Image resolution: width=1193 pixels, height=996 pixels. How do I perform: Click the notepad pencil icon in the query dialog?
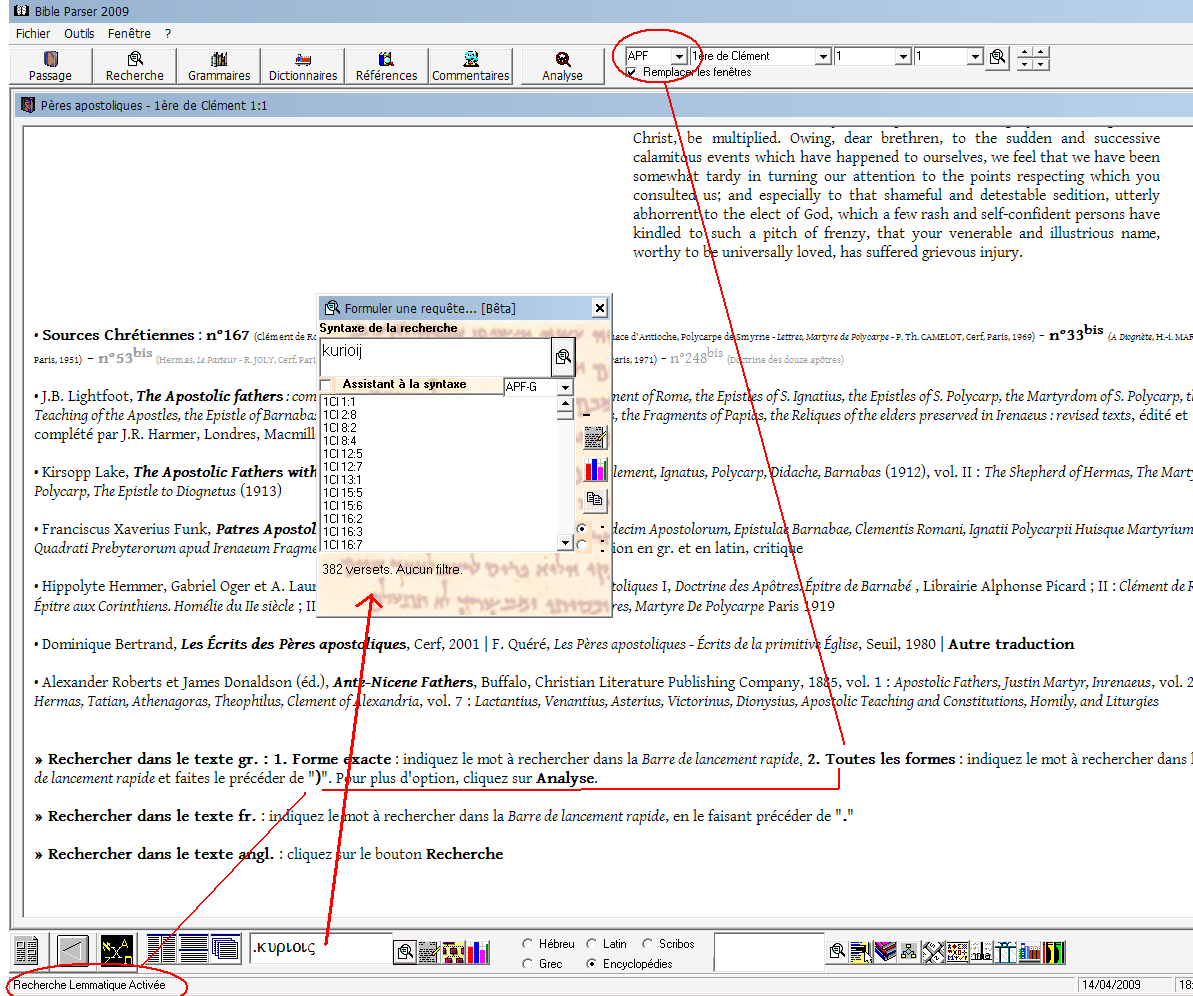click(595, 438)
